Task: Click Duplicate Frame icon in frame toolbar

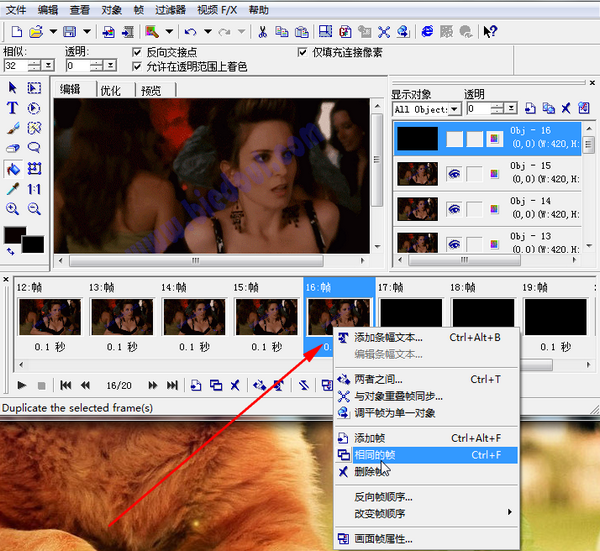Action: (x=216, y=385)
